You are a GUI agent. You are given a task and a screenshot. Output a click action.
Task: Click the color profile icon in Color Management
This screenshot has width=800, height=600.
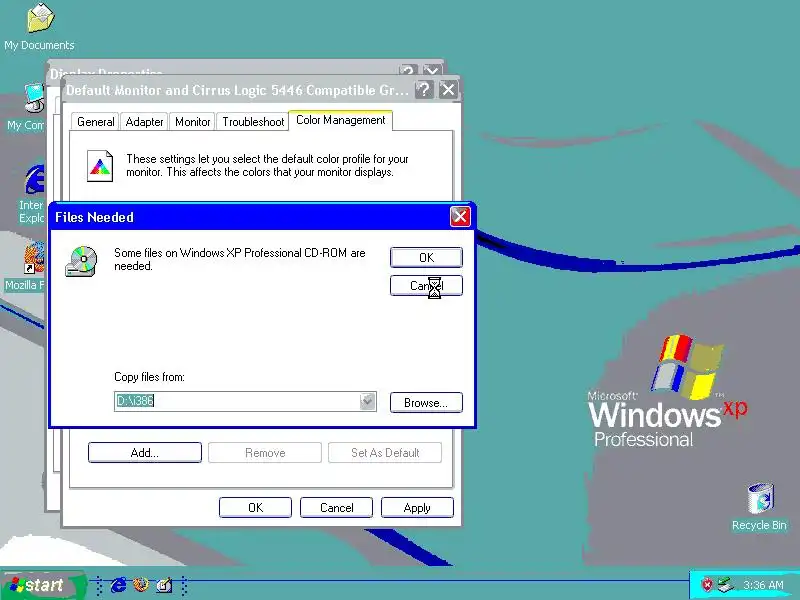[100, 166]
